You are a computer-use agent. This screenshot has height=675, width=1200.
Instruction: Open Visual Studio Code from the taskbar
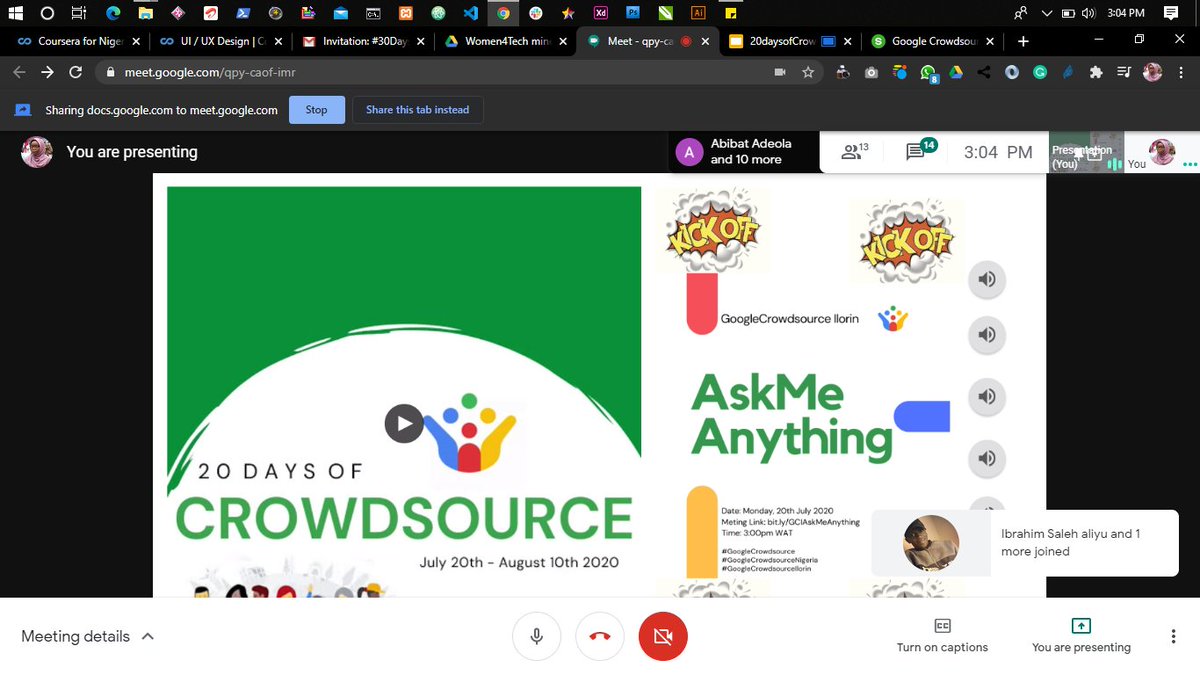[x=470, y=14]
